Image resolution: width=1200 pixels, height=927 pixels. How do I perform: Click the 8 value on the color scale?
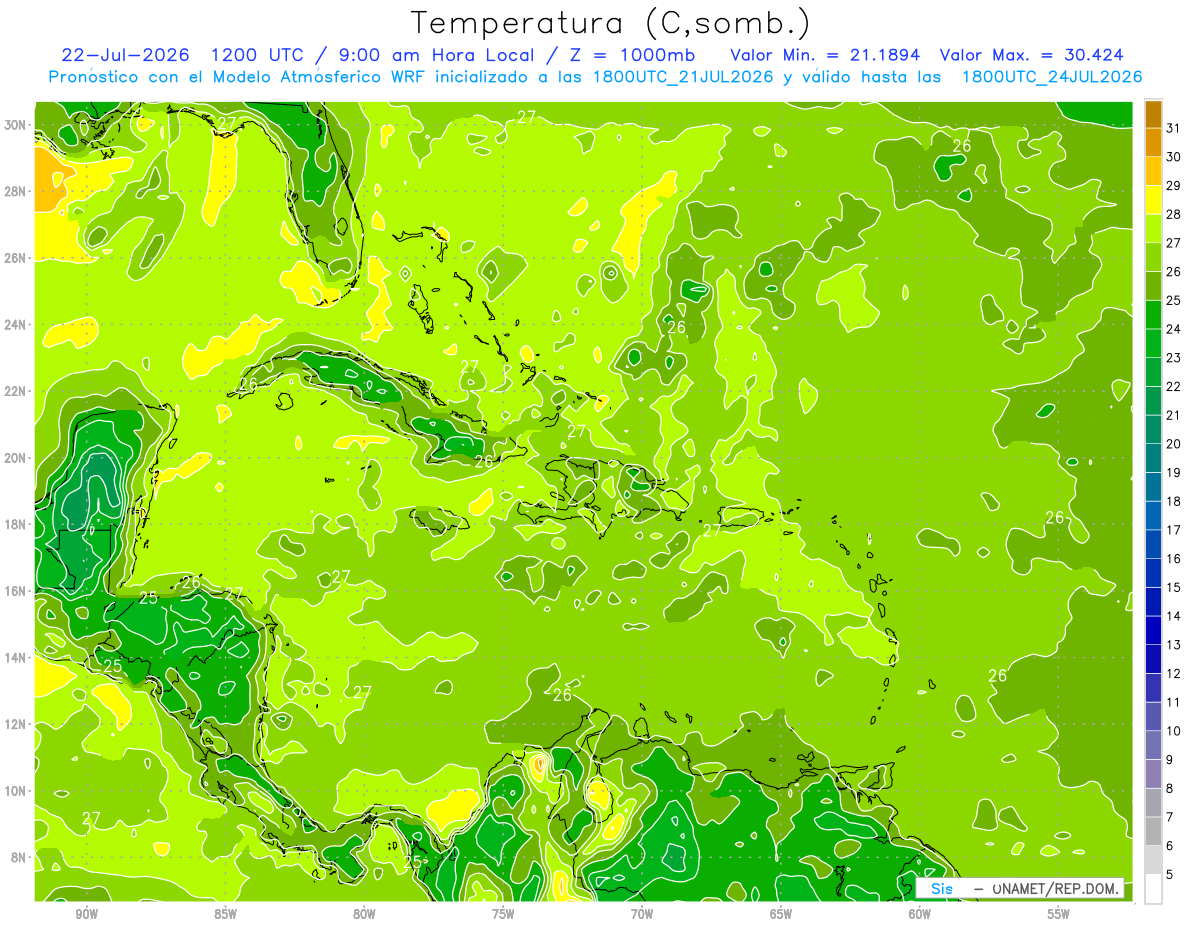coord(1170,789)
